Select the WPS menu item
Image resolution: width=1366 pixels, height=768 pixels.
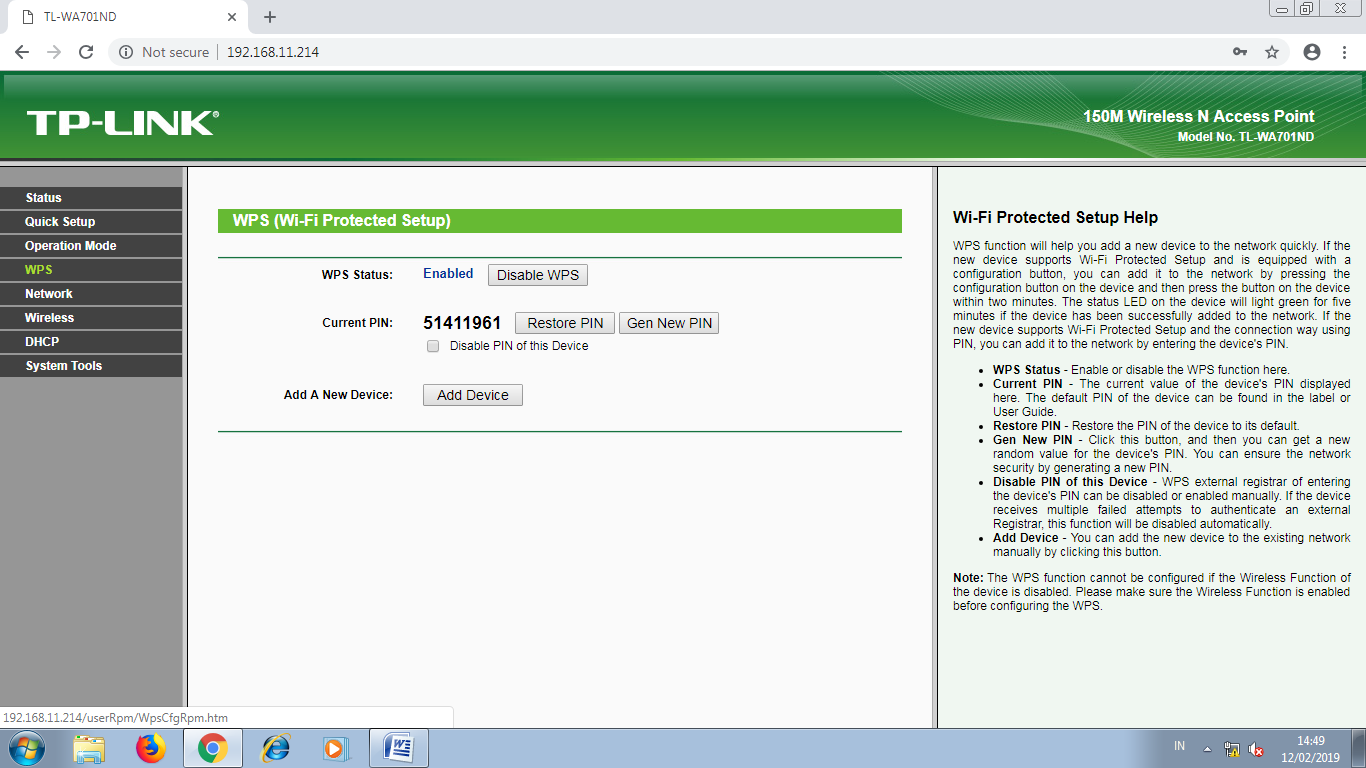[91, 270]
